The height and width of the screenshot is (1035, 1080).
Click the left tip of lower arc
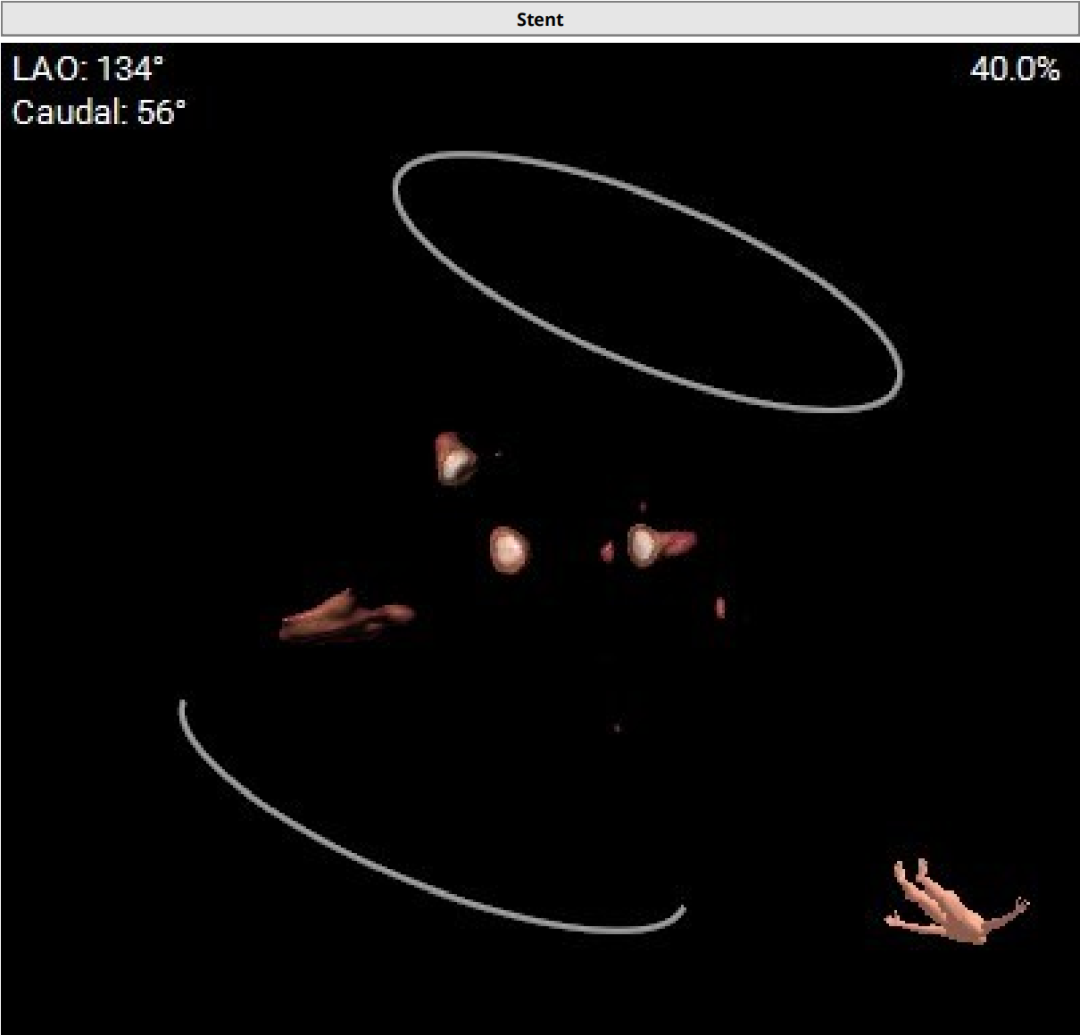[183, 706]
